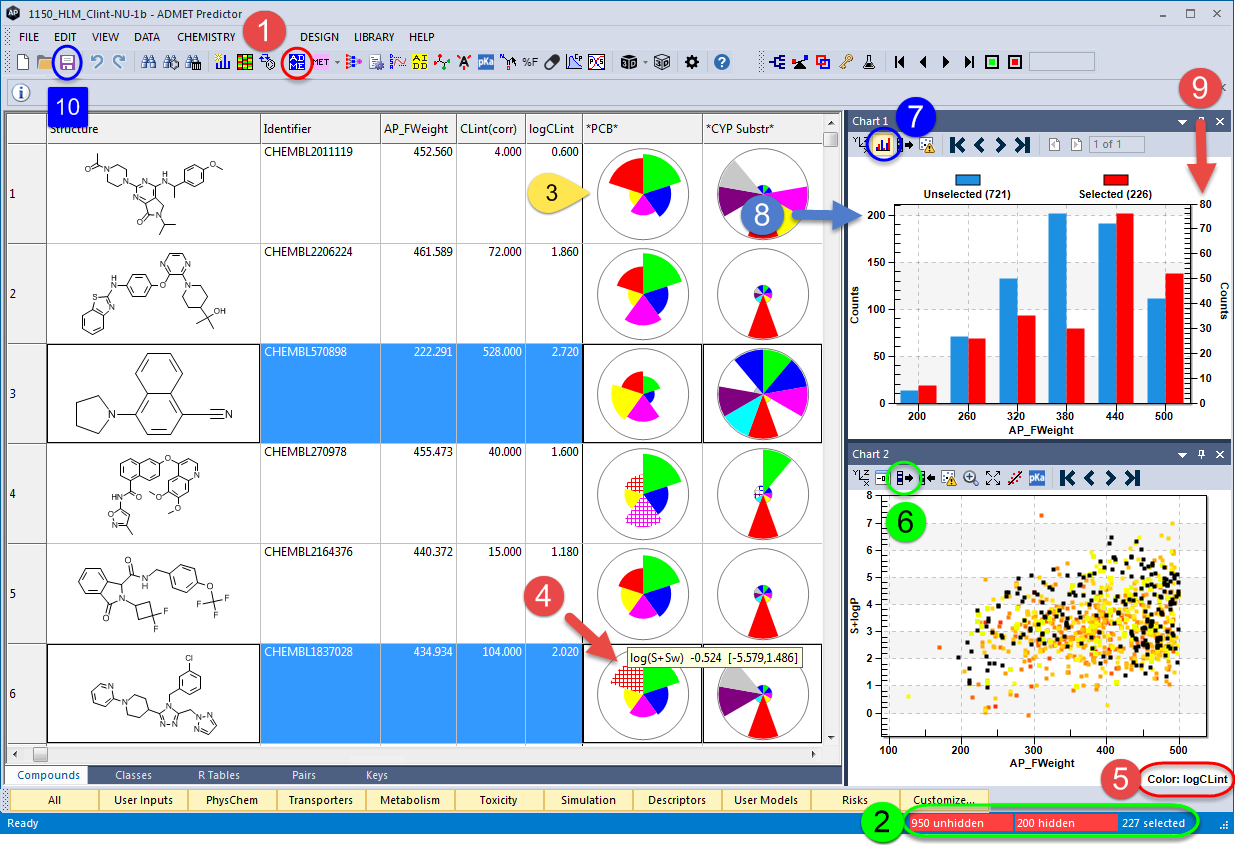
Task: Jump to first record in main toolbar
Action: click(x=900, y=62)
